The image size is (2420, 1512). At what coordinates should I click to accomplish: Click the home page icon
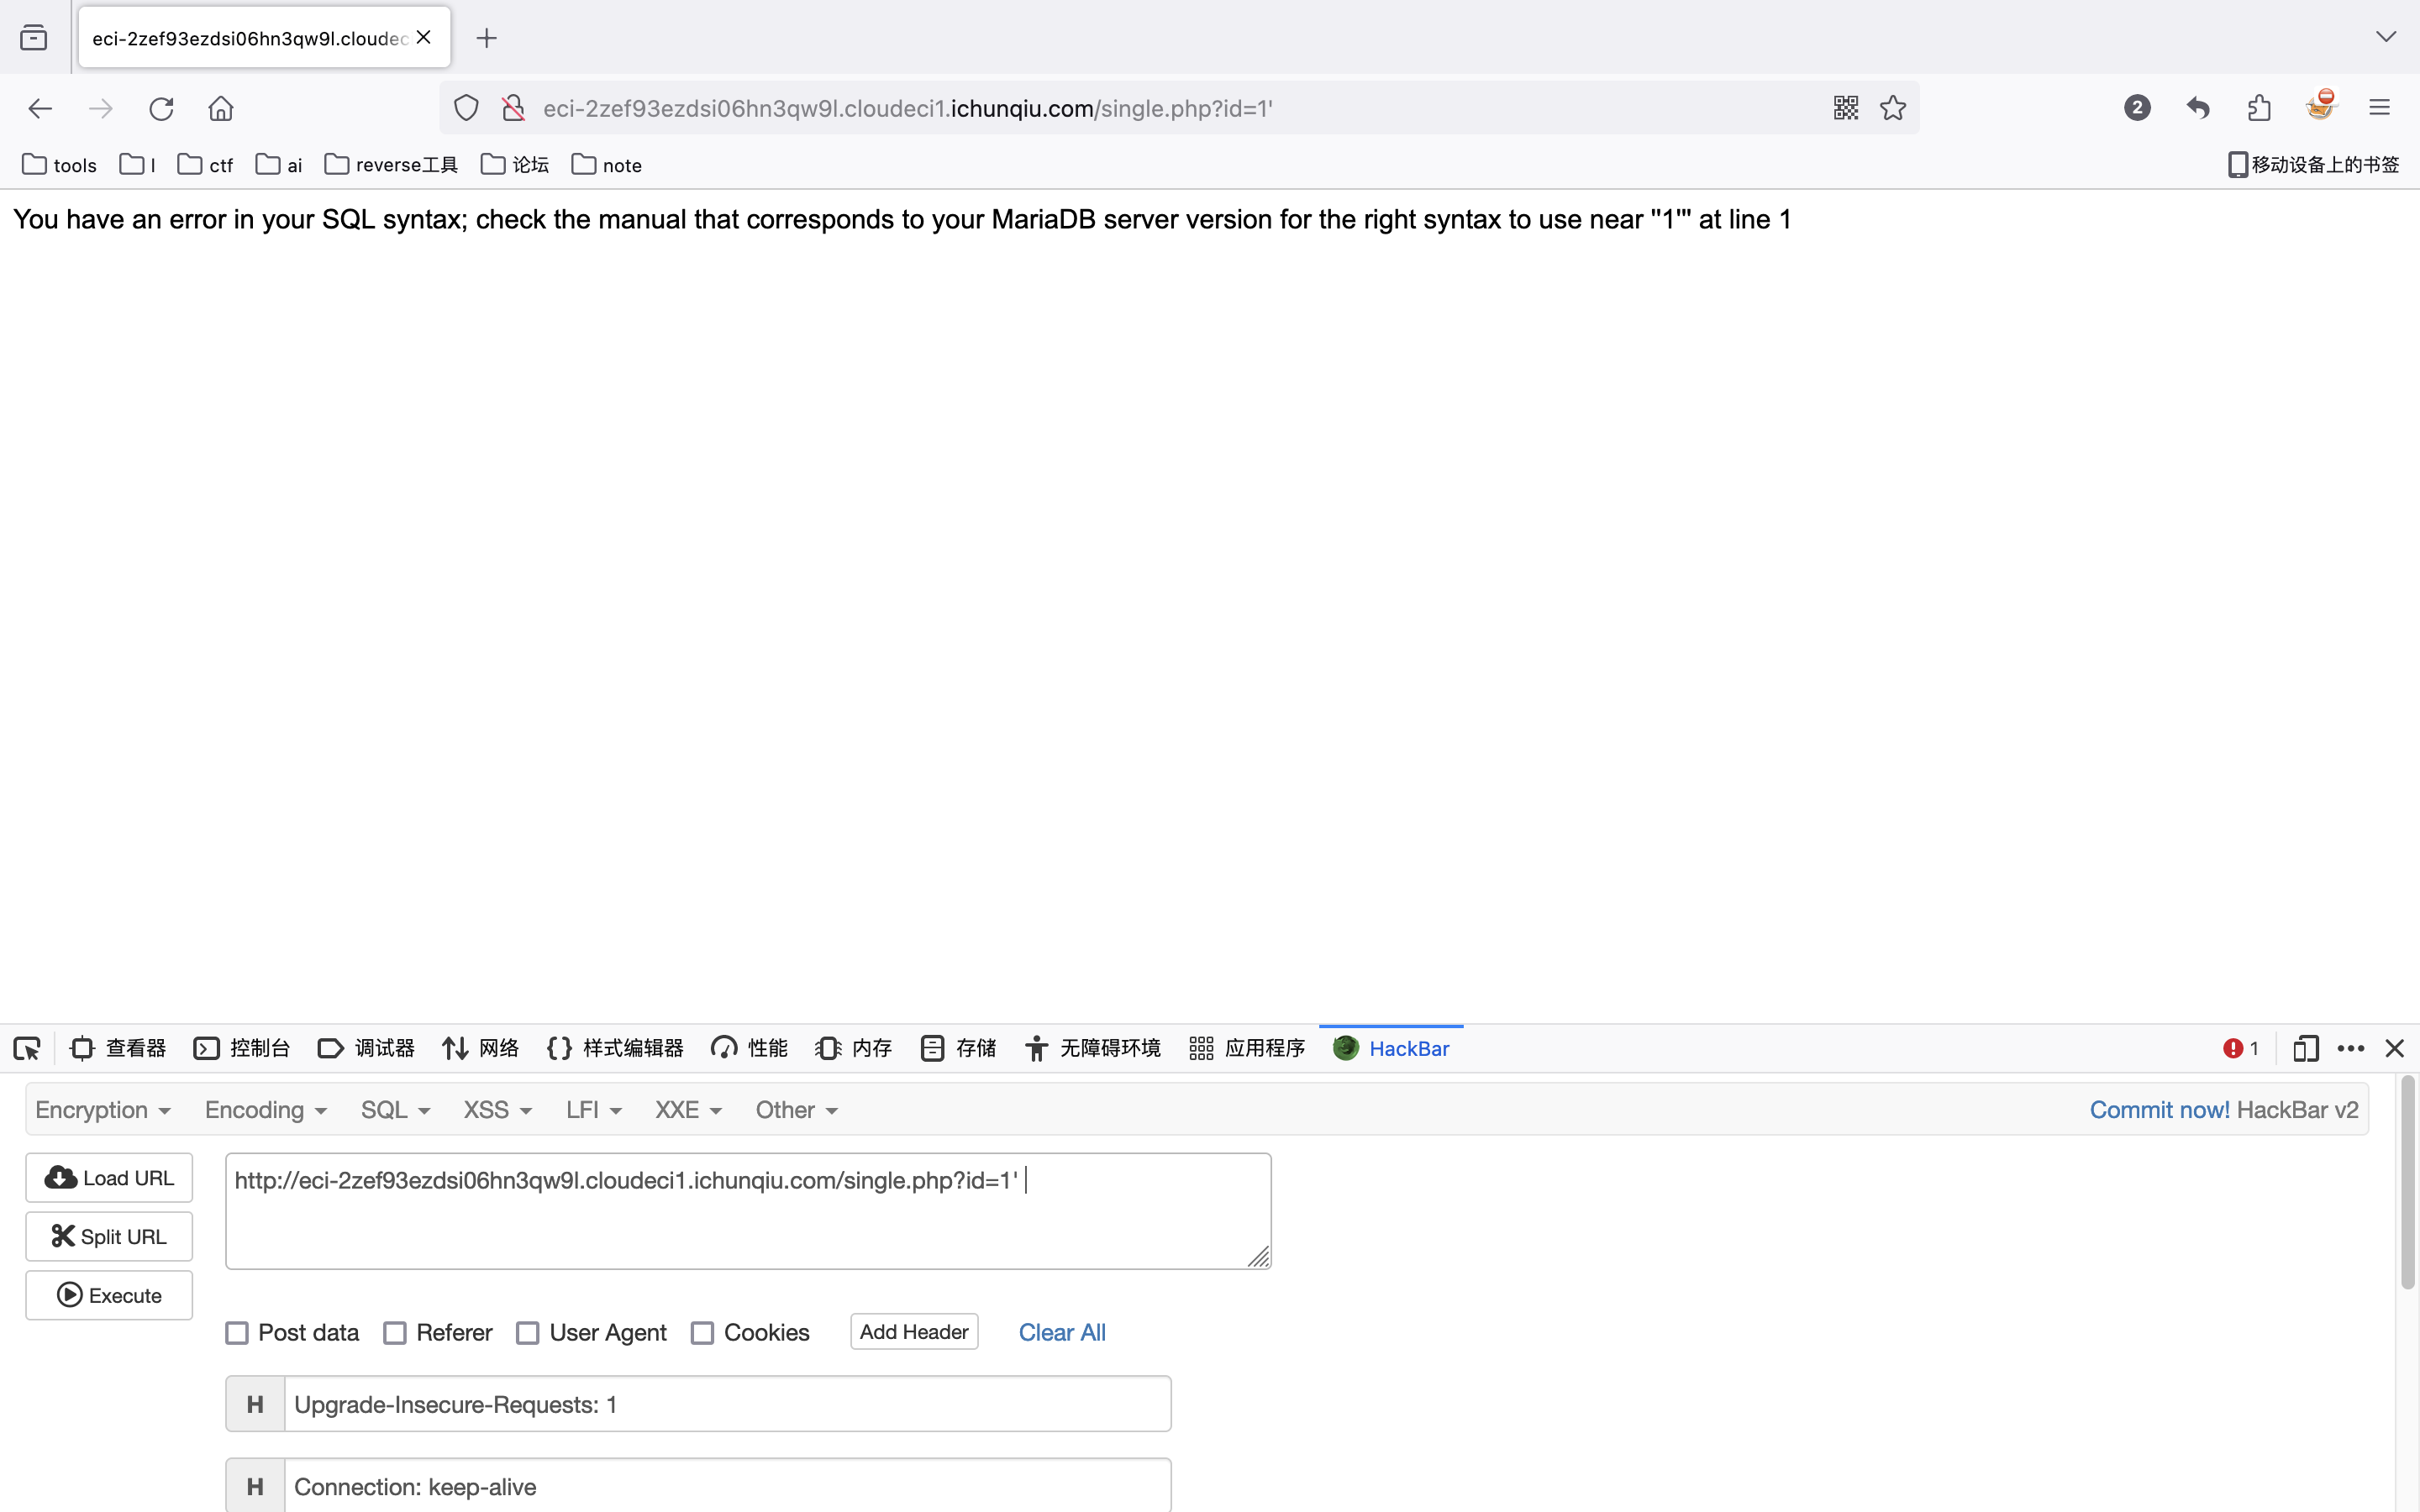221,108
